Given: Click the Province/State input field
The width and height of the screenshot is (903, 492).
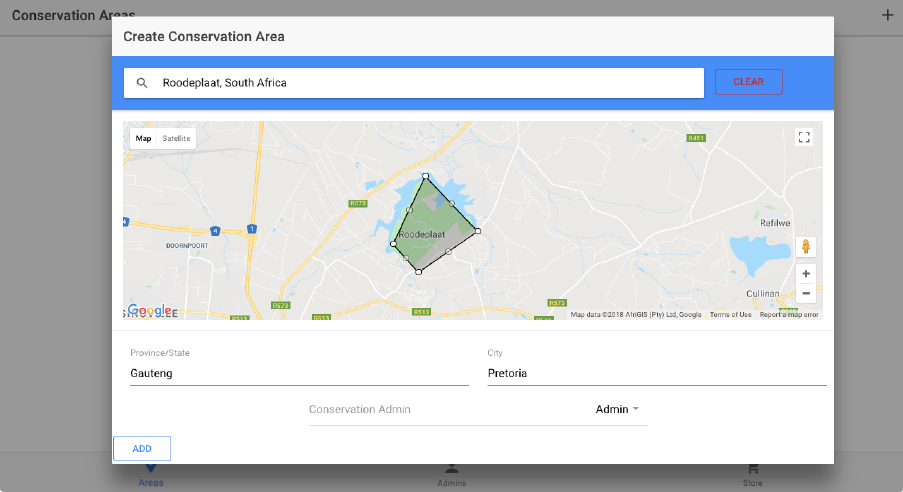Looking at the screenshot, I should tap(299, 374).
